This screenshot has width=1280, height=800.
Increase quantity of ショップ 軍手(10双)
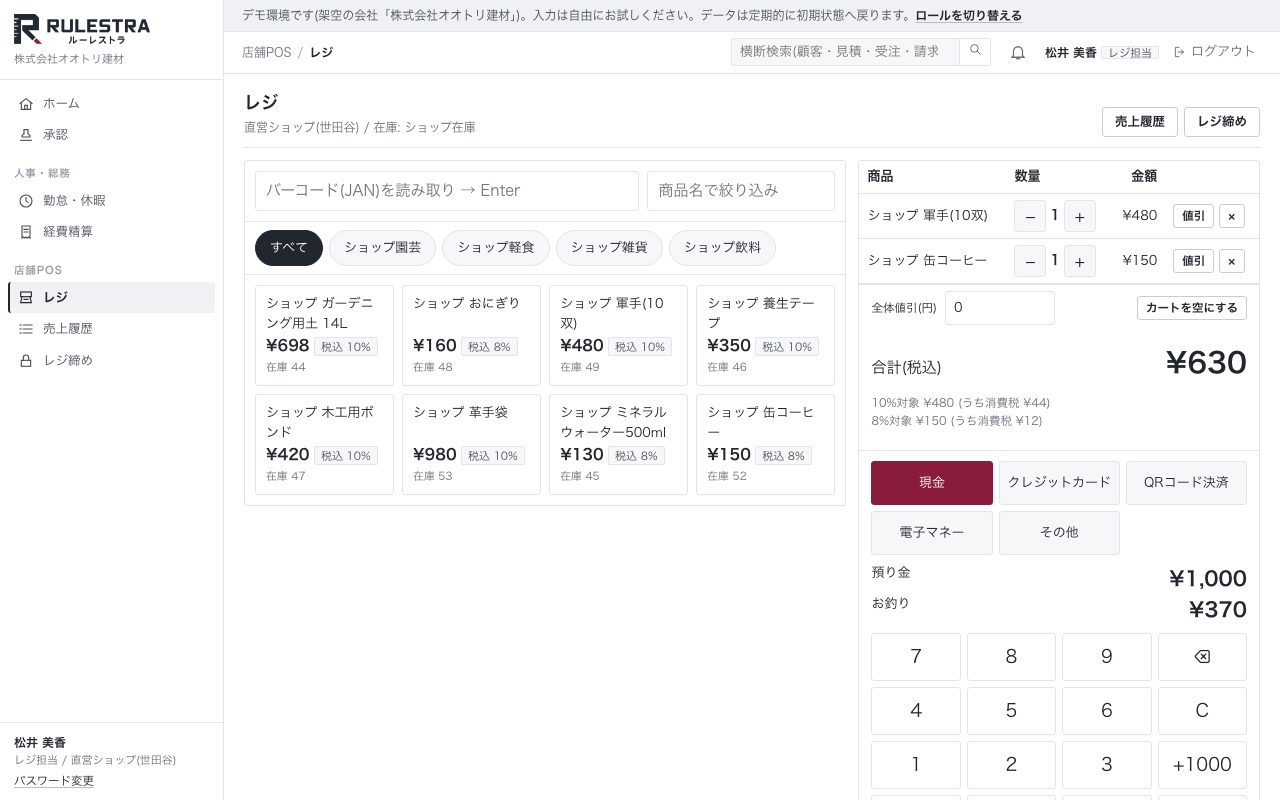coord(1080,216)
